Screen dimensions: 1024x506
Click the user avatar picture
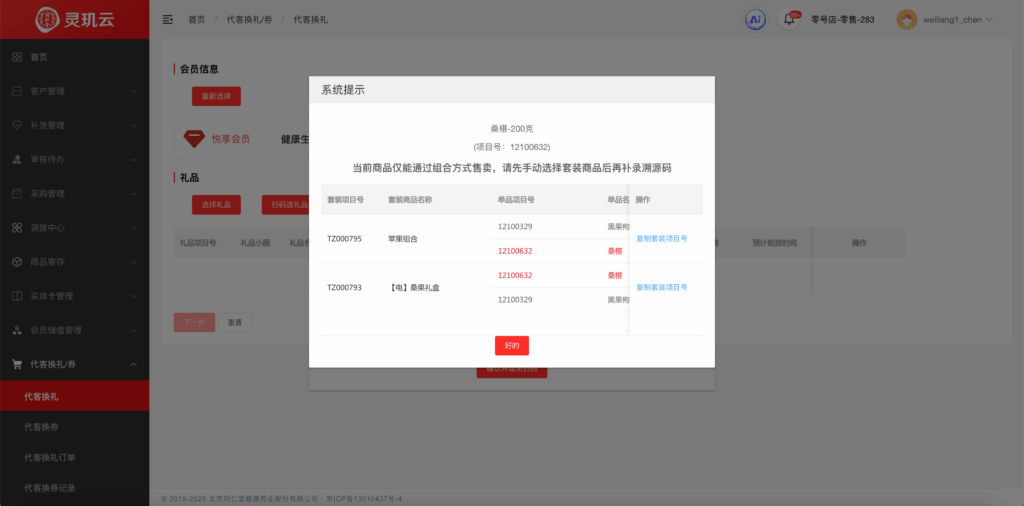(x=906, y=19)
